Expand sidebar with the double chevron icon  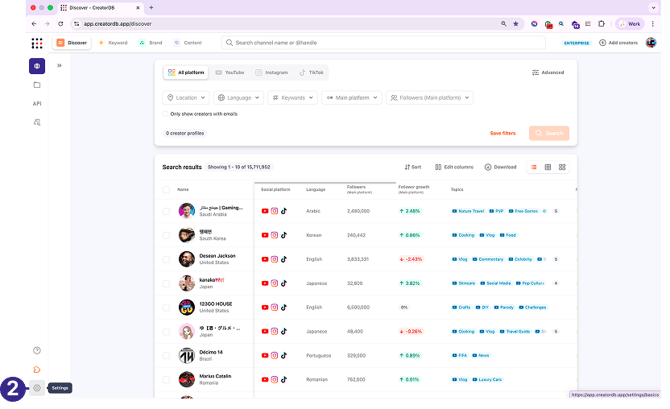[59, 66]
